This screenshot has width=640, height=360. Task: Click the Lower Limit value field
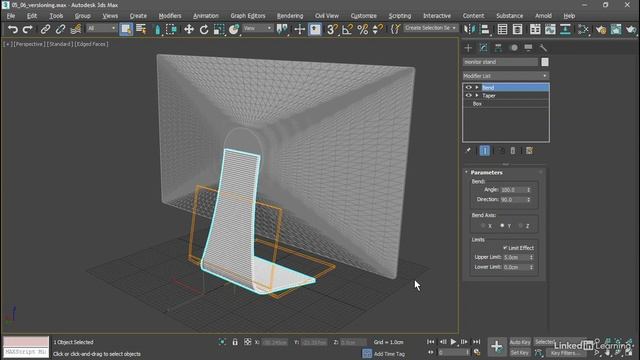pyautogui.click(x=516, y=267)
